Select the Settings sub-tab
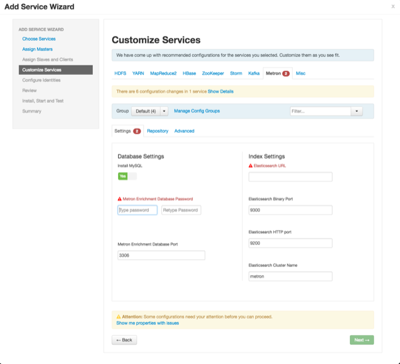This screenshot has width=400, height=364. click(128, 131)
